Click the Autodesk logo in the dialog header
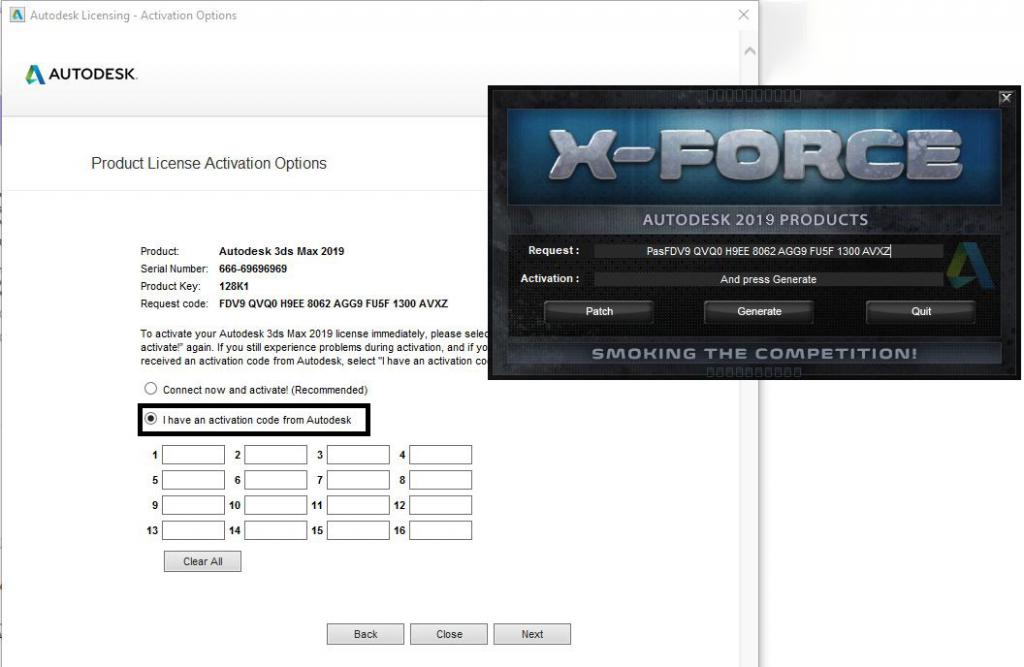Screen dimensions: 1024x667 [81, 74]
